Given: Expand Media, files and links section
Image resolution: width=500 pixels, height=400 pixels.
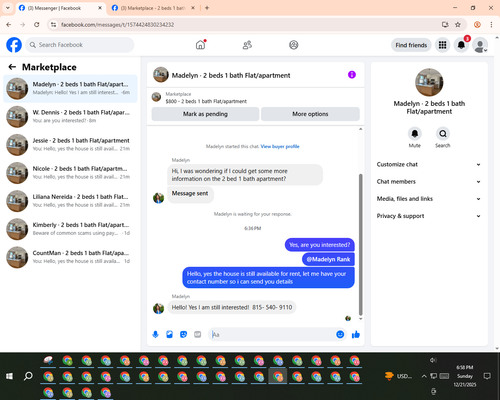Looking at the screenshot, I should point(429,199).
